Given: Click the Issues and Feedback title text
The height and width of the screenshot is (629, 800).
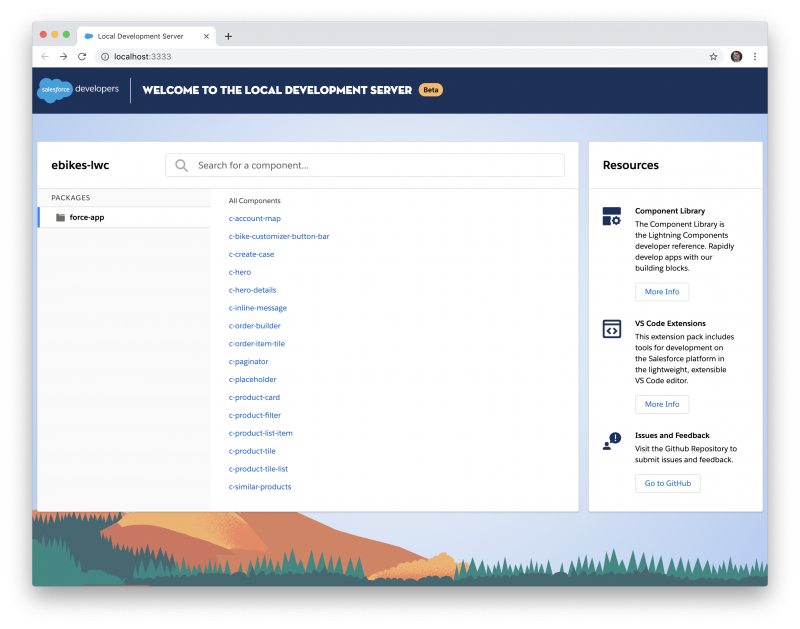Looking at the screenshot, I should point(672,435).
